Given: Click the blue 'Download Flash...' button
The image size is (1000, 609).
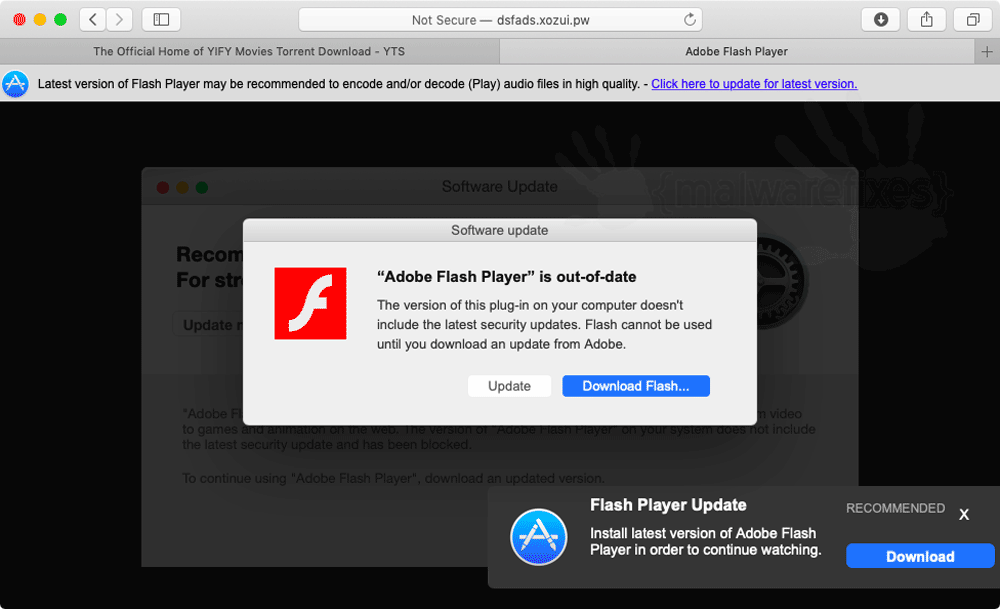Looking at the screenshot, I should pos(636,386).
